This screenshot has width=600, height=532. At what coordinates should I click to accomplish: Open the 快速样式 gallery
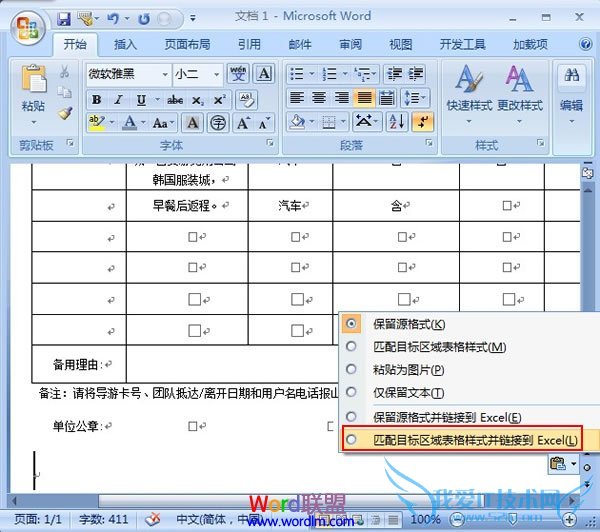(469, 94)
